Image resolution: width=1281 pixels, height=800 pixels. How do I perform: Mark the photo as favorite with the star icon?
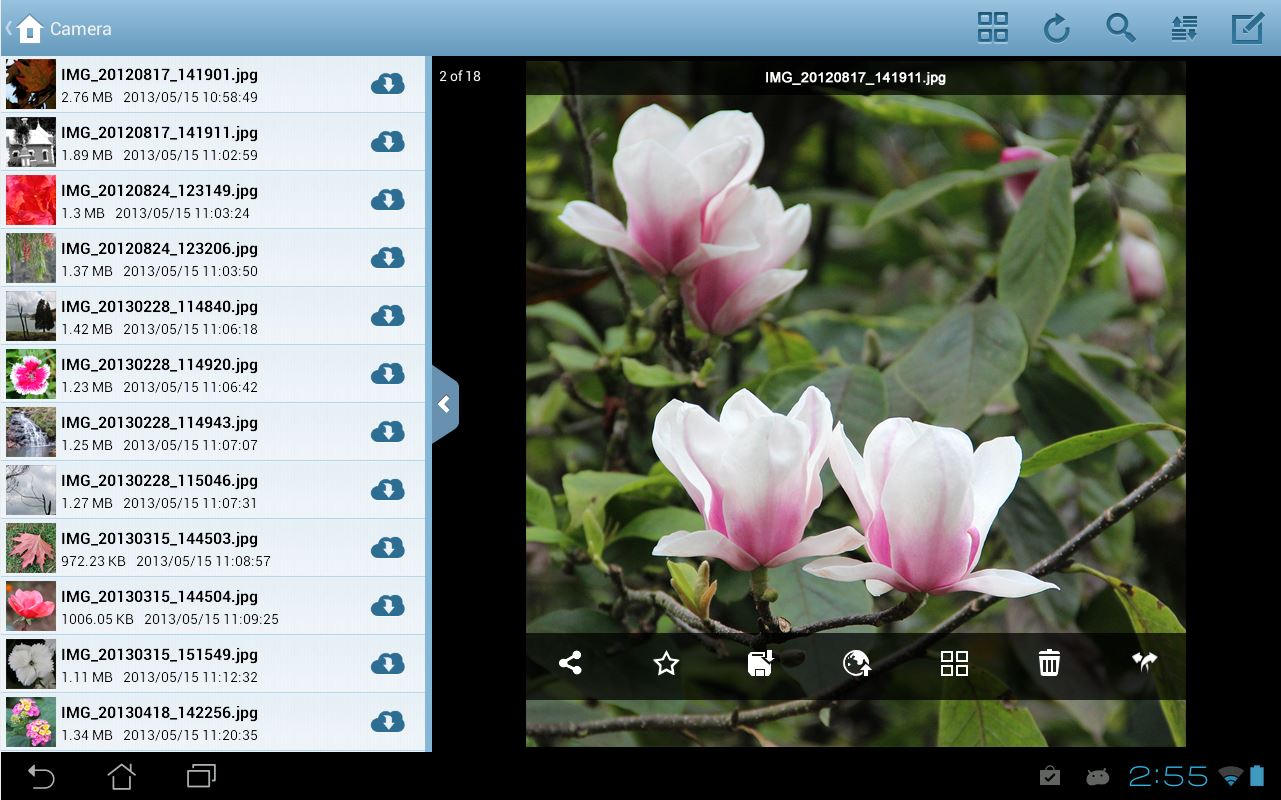click(x=666, y=663)
